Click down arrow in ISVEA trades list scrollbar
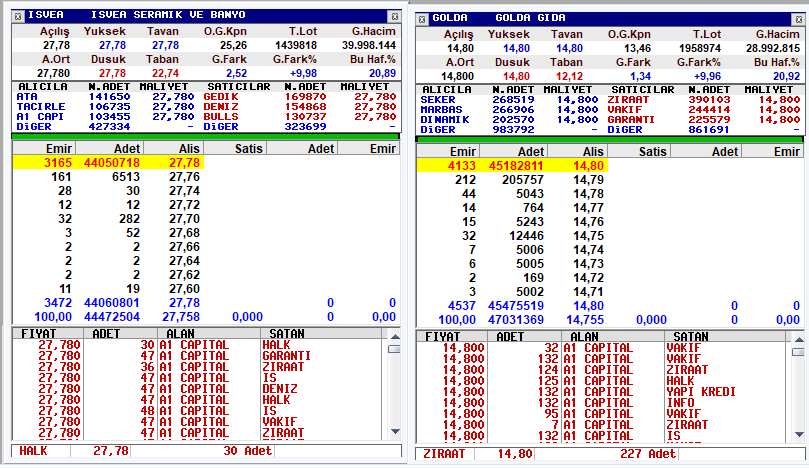809x468 pixels. click(395, 431)
